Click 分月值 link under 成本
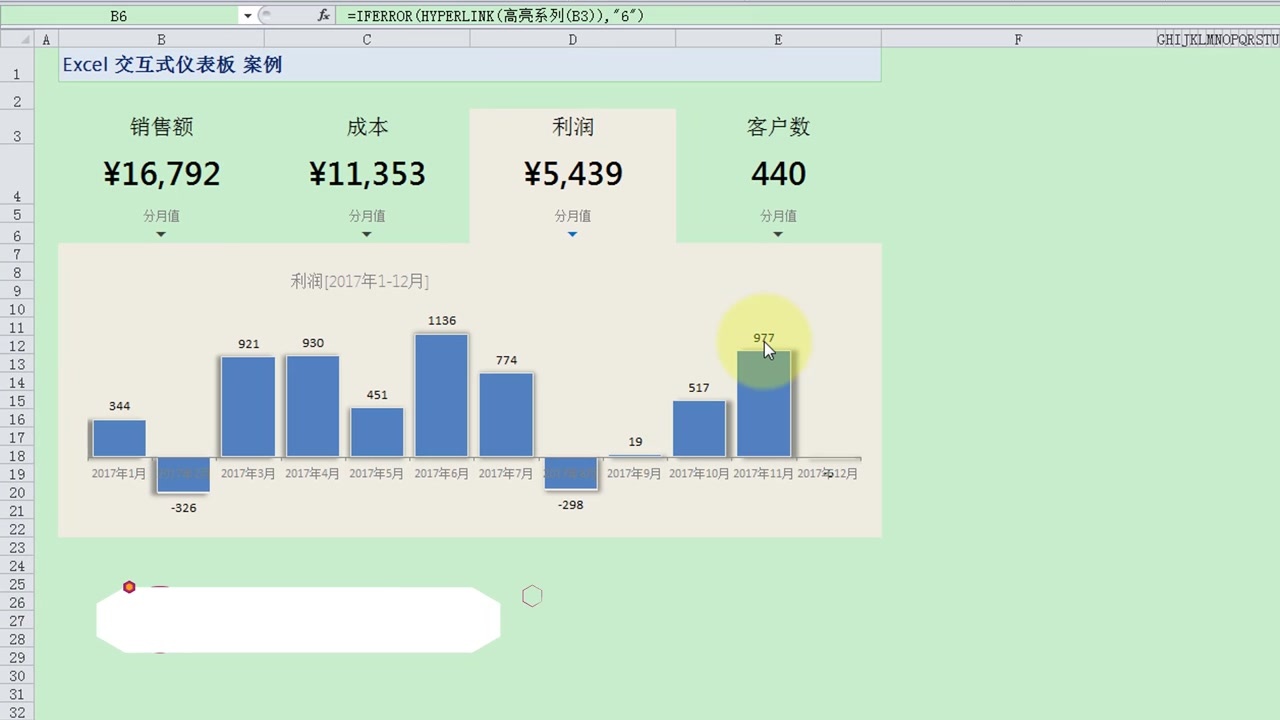This screenshot has width=1280, height=720. pyautogui.click(x=367, y=216)
